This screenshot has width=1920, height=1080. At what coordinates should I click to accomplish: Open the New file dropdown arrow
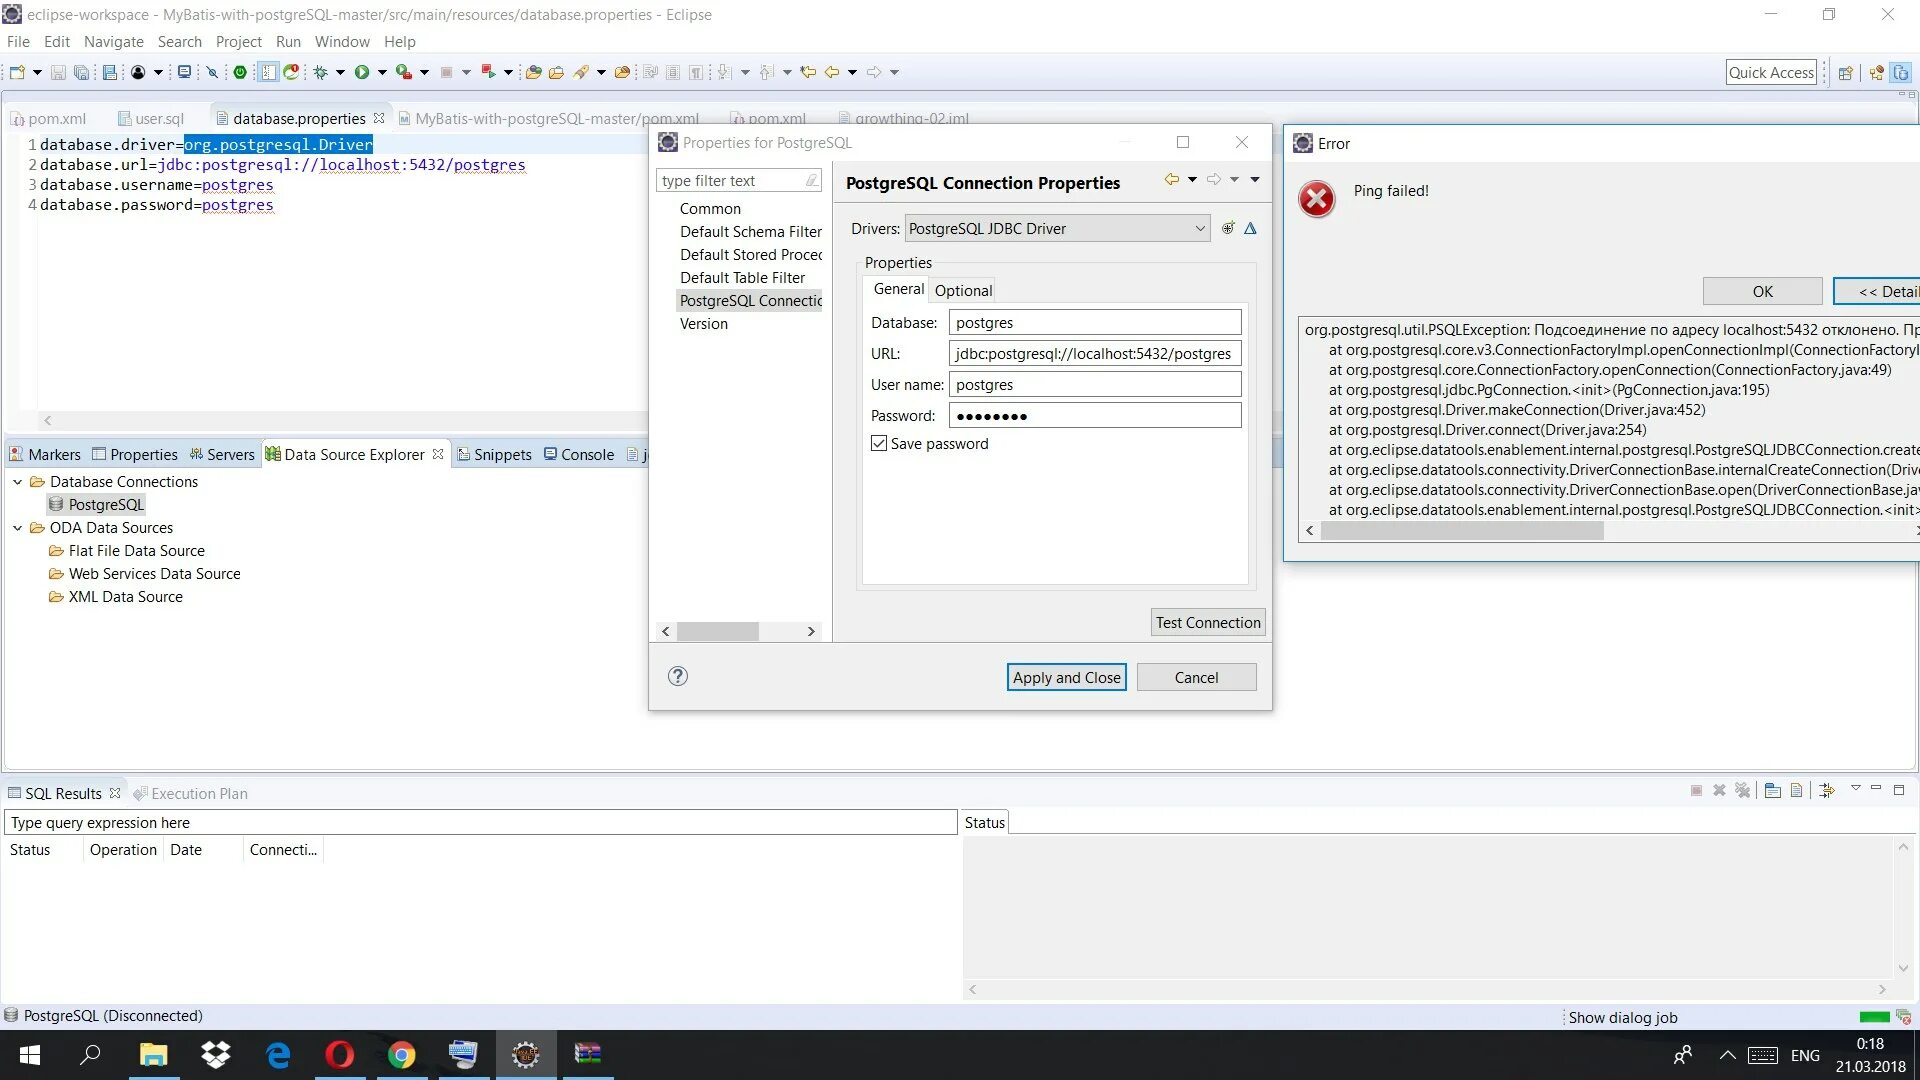coord(37,72)
